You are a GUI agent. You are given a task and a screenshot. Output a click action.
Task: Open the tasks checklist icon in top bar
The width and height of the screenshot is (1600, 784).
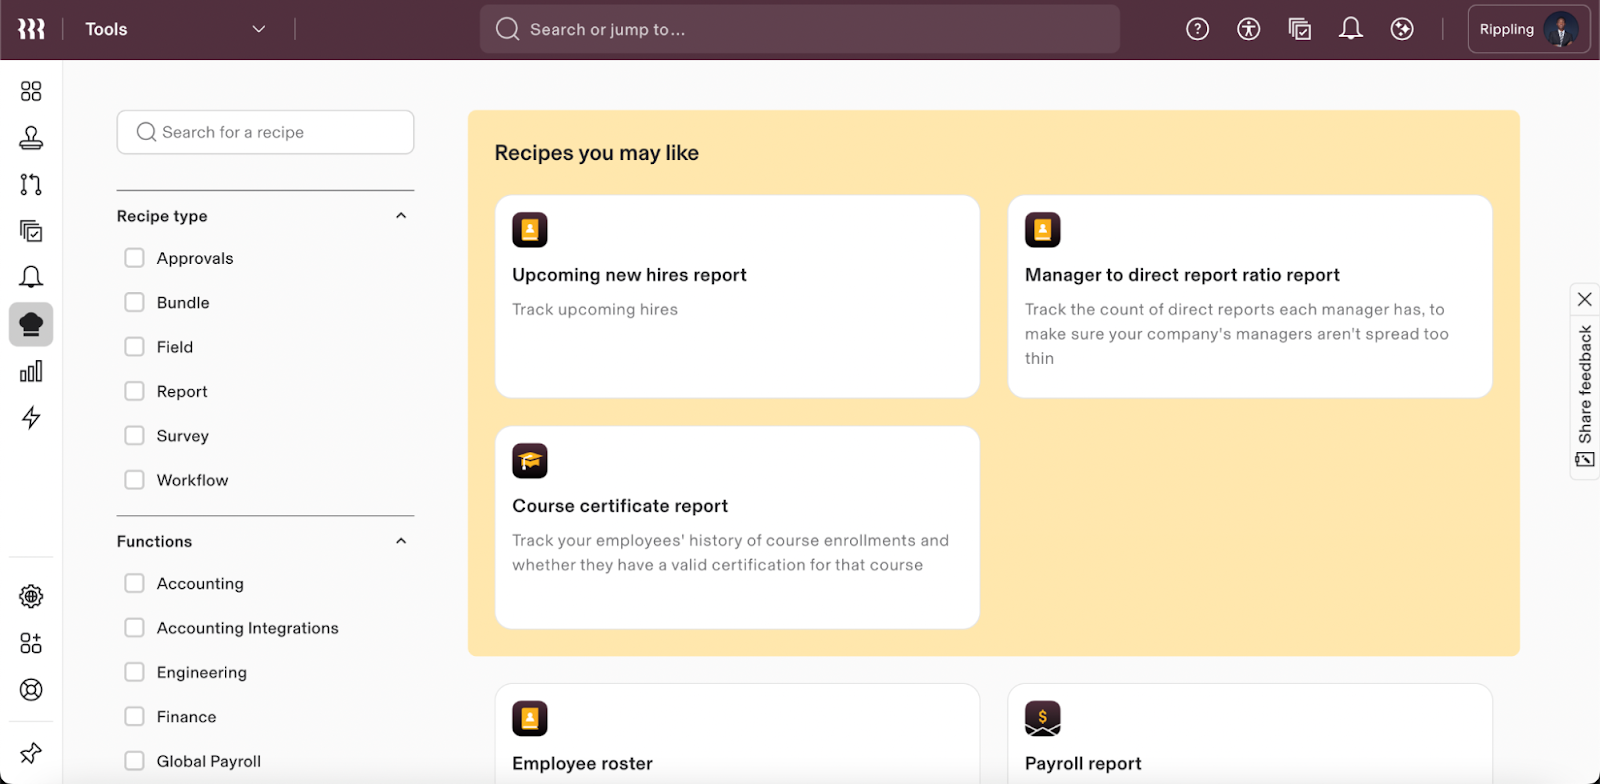(1299, 29)
